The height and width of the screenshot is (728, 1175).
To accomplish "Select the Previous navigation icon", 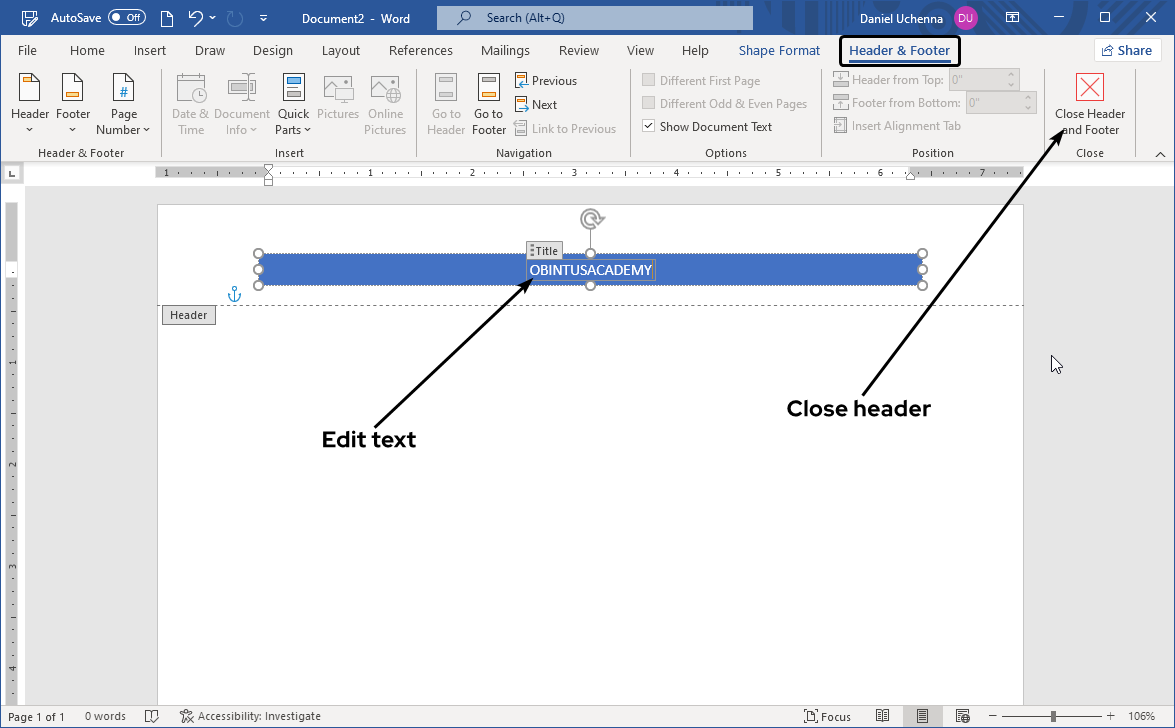I will [522, 81].
